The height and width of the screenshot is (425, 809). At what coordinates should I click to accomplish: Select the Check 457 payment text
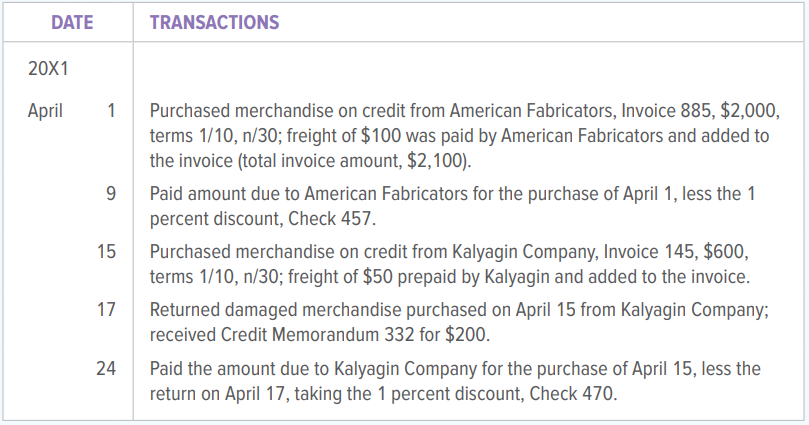[332, 219]
